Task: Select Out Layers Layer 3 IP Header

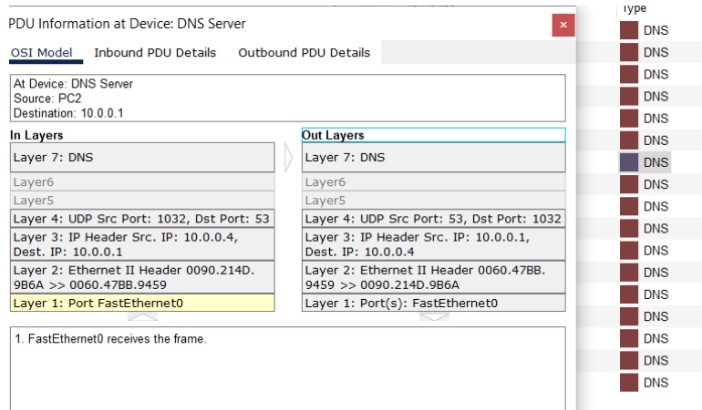Action: (433, 245)
